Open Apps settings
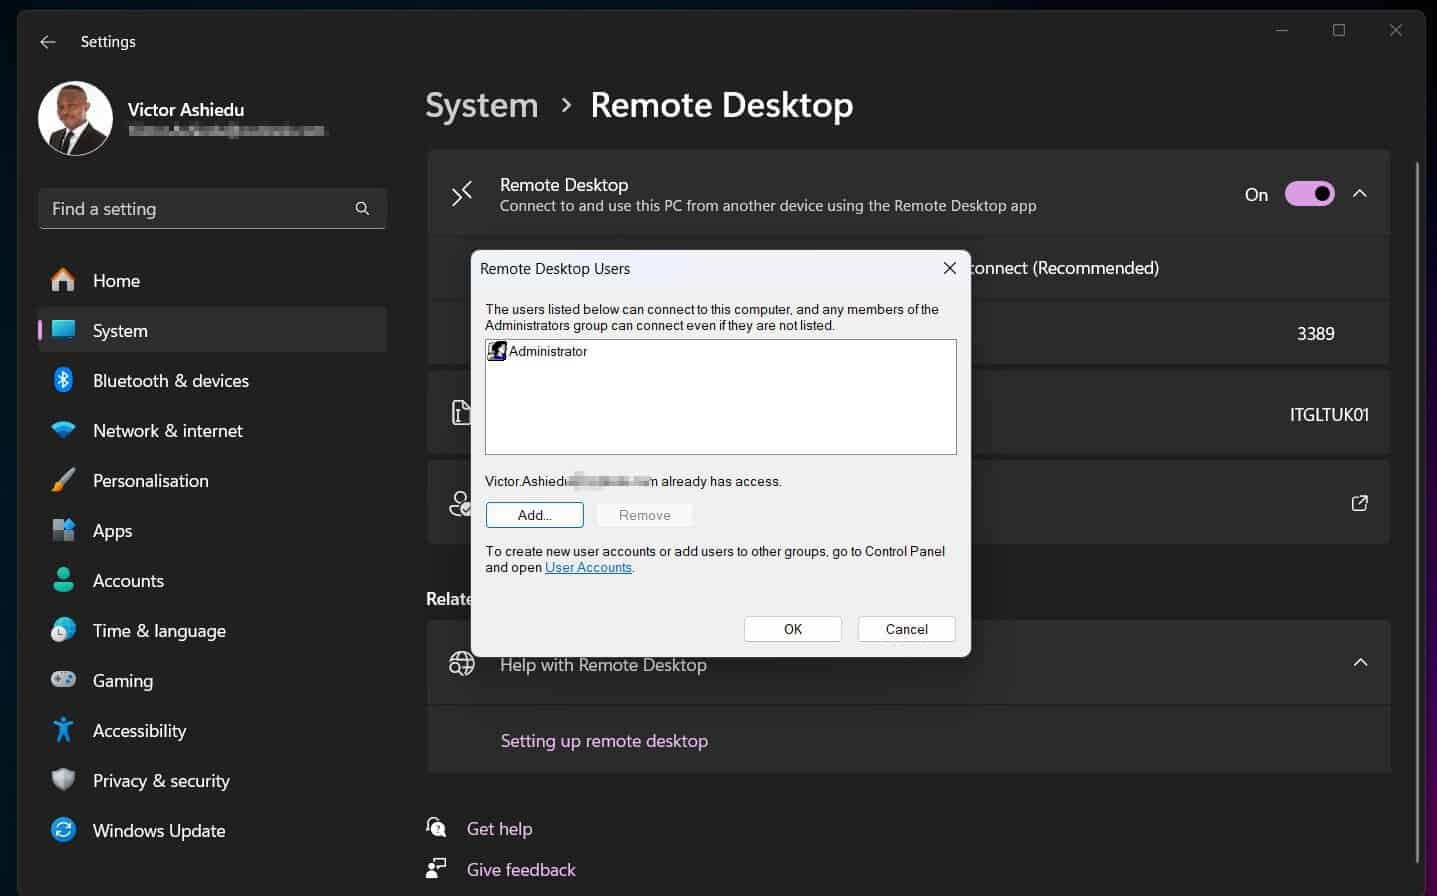The height and width of the screenshot is (896, 1437). click(x=212, y=530)
